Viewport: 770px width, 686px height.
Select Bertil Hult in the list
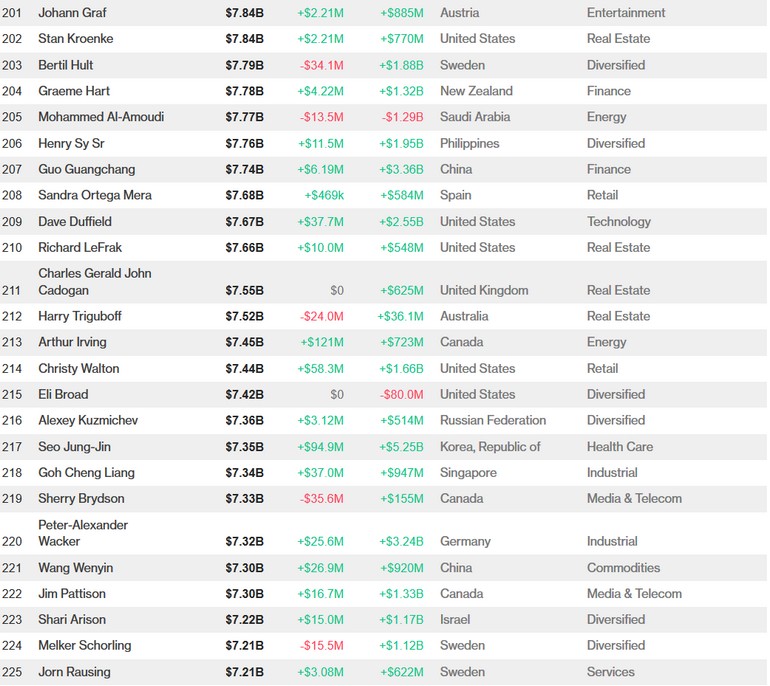[x=68, y=65]
